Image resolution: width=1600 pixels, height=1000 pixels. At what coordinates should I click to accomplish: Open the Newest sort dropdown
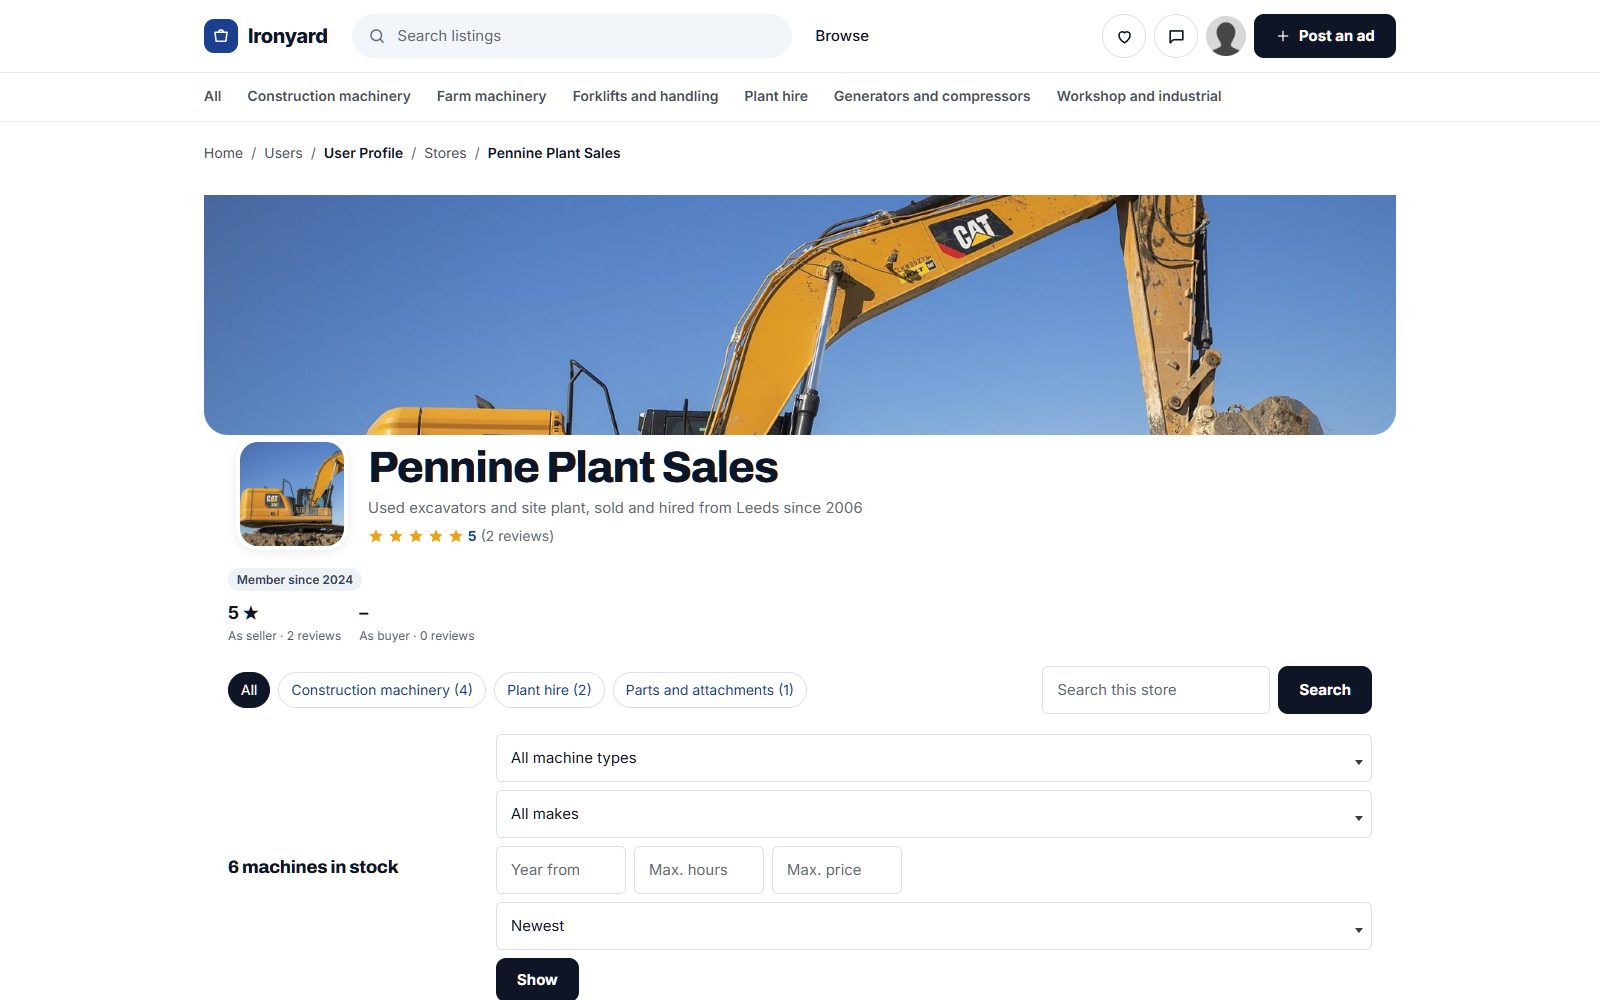coord(934,926)
